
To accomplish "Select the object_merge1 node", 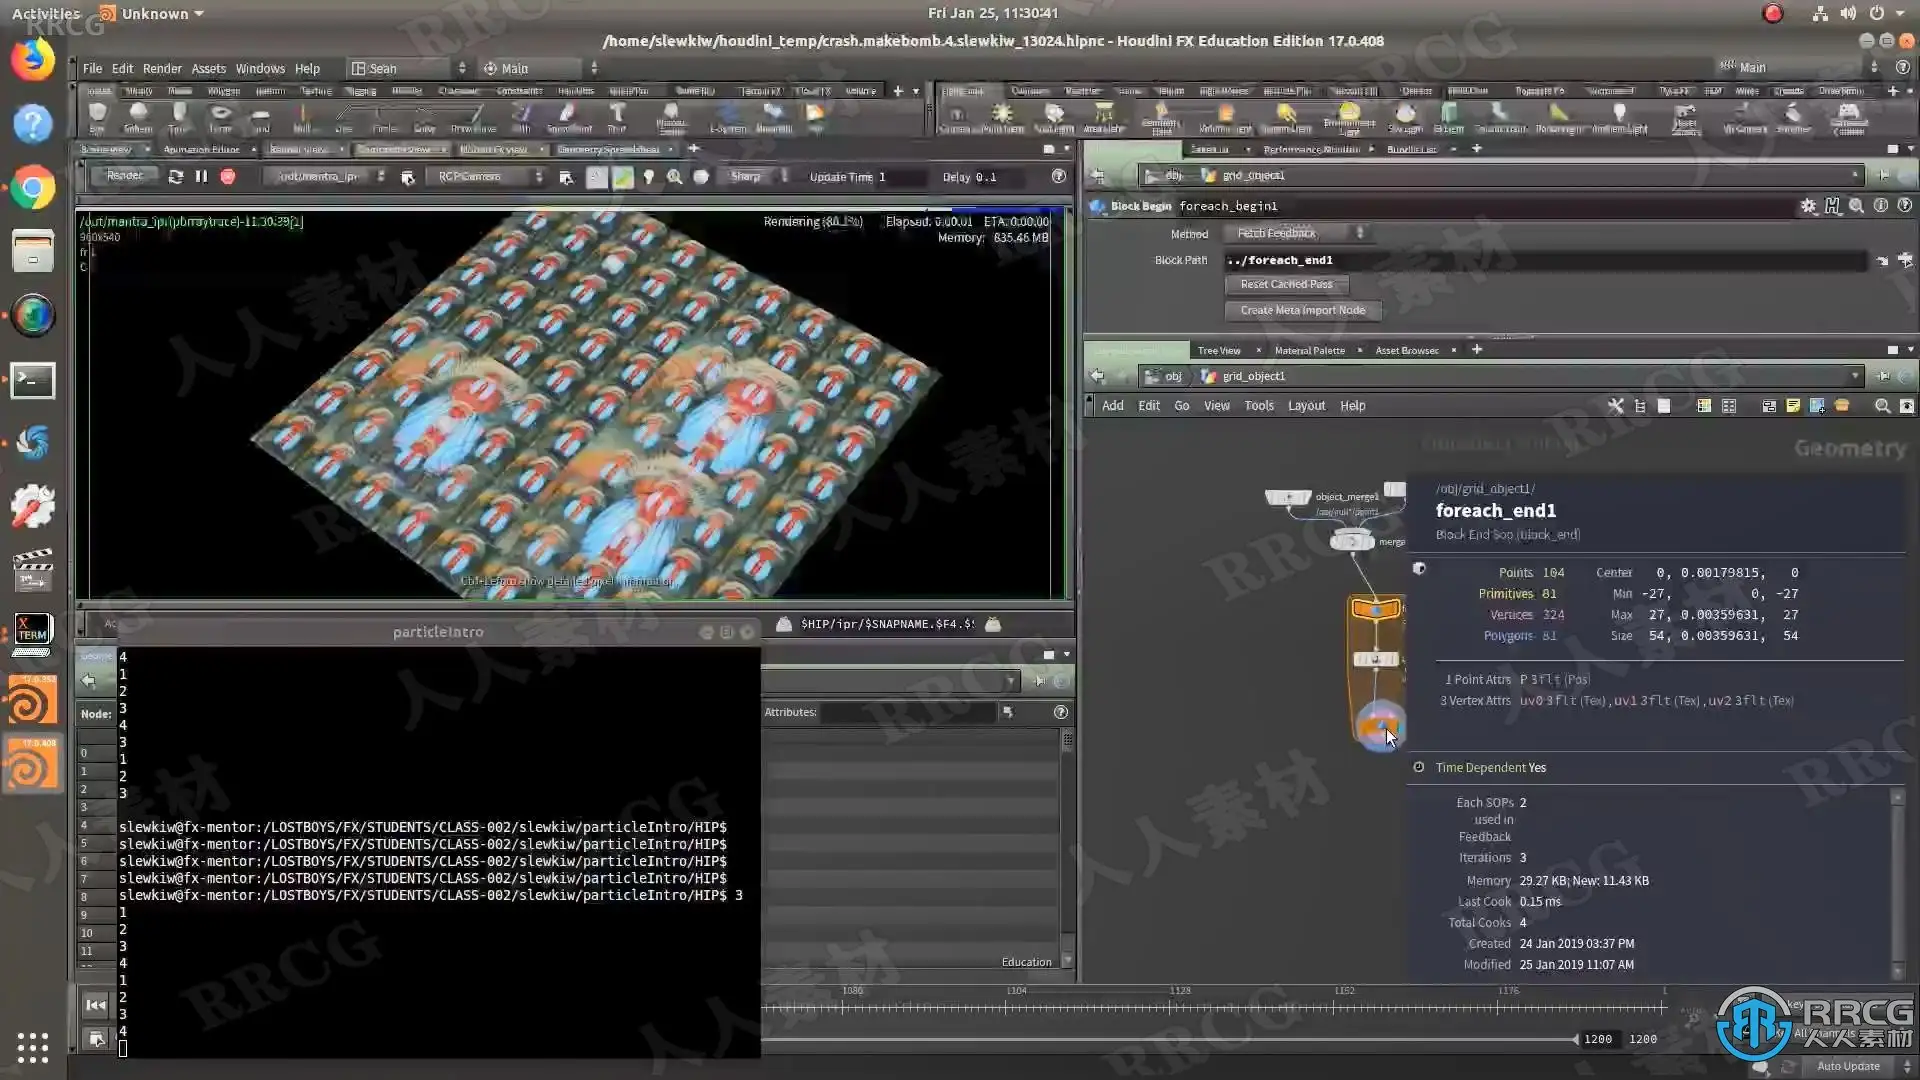I will click(1288, 497).
